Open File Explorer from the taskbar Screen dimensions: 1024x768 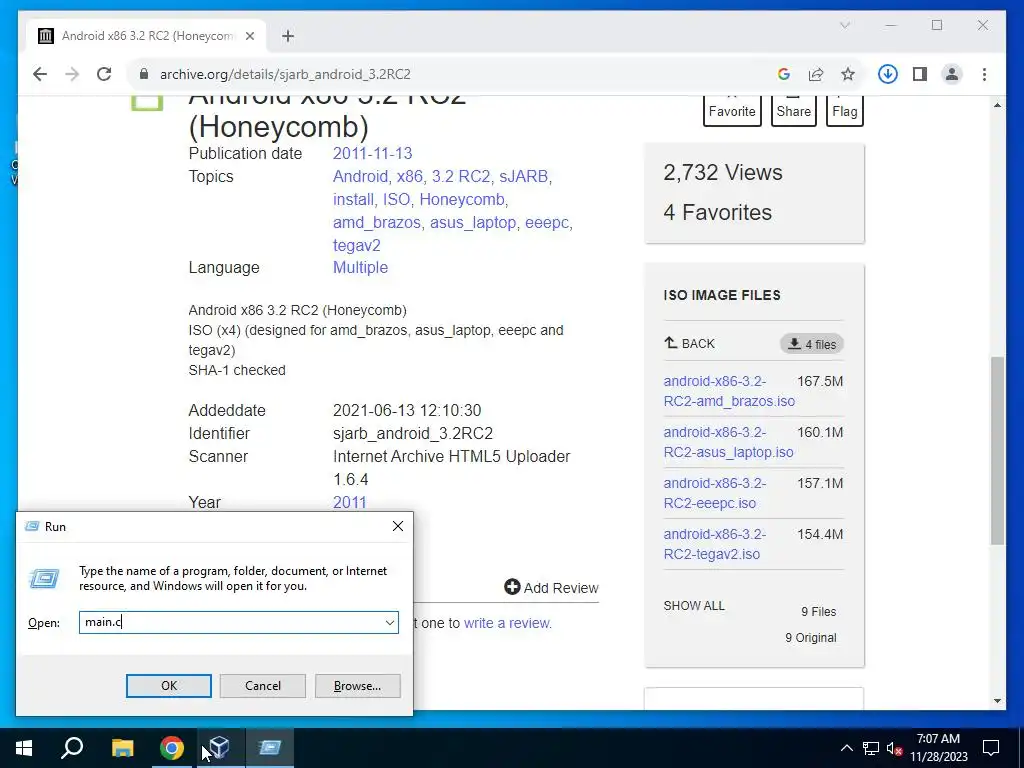point(122,748)
